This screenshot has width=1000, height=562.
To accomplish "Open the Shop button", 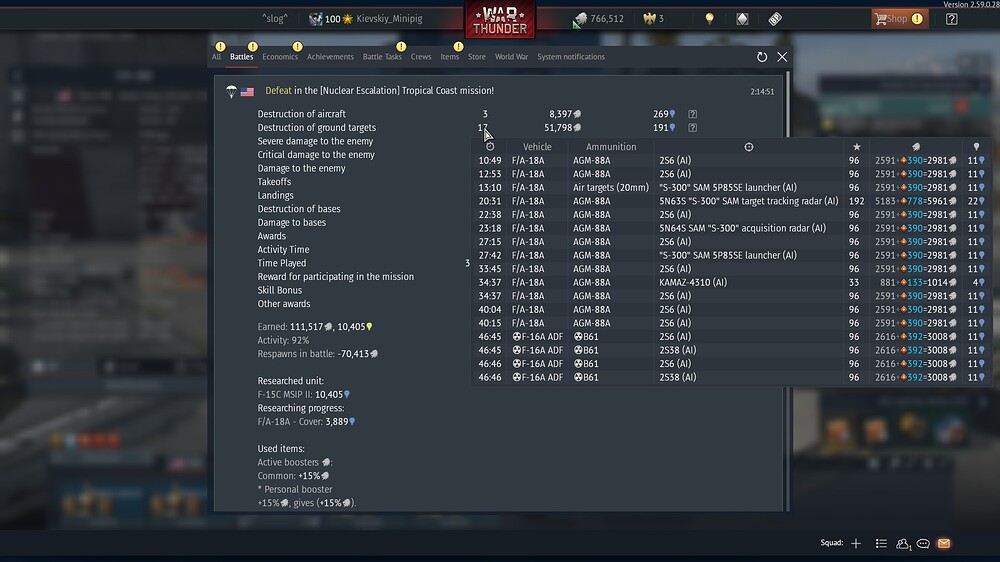I will [899, 18].
